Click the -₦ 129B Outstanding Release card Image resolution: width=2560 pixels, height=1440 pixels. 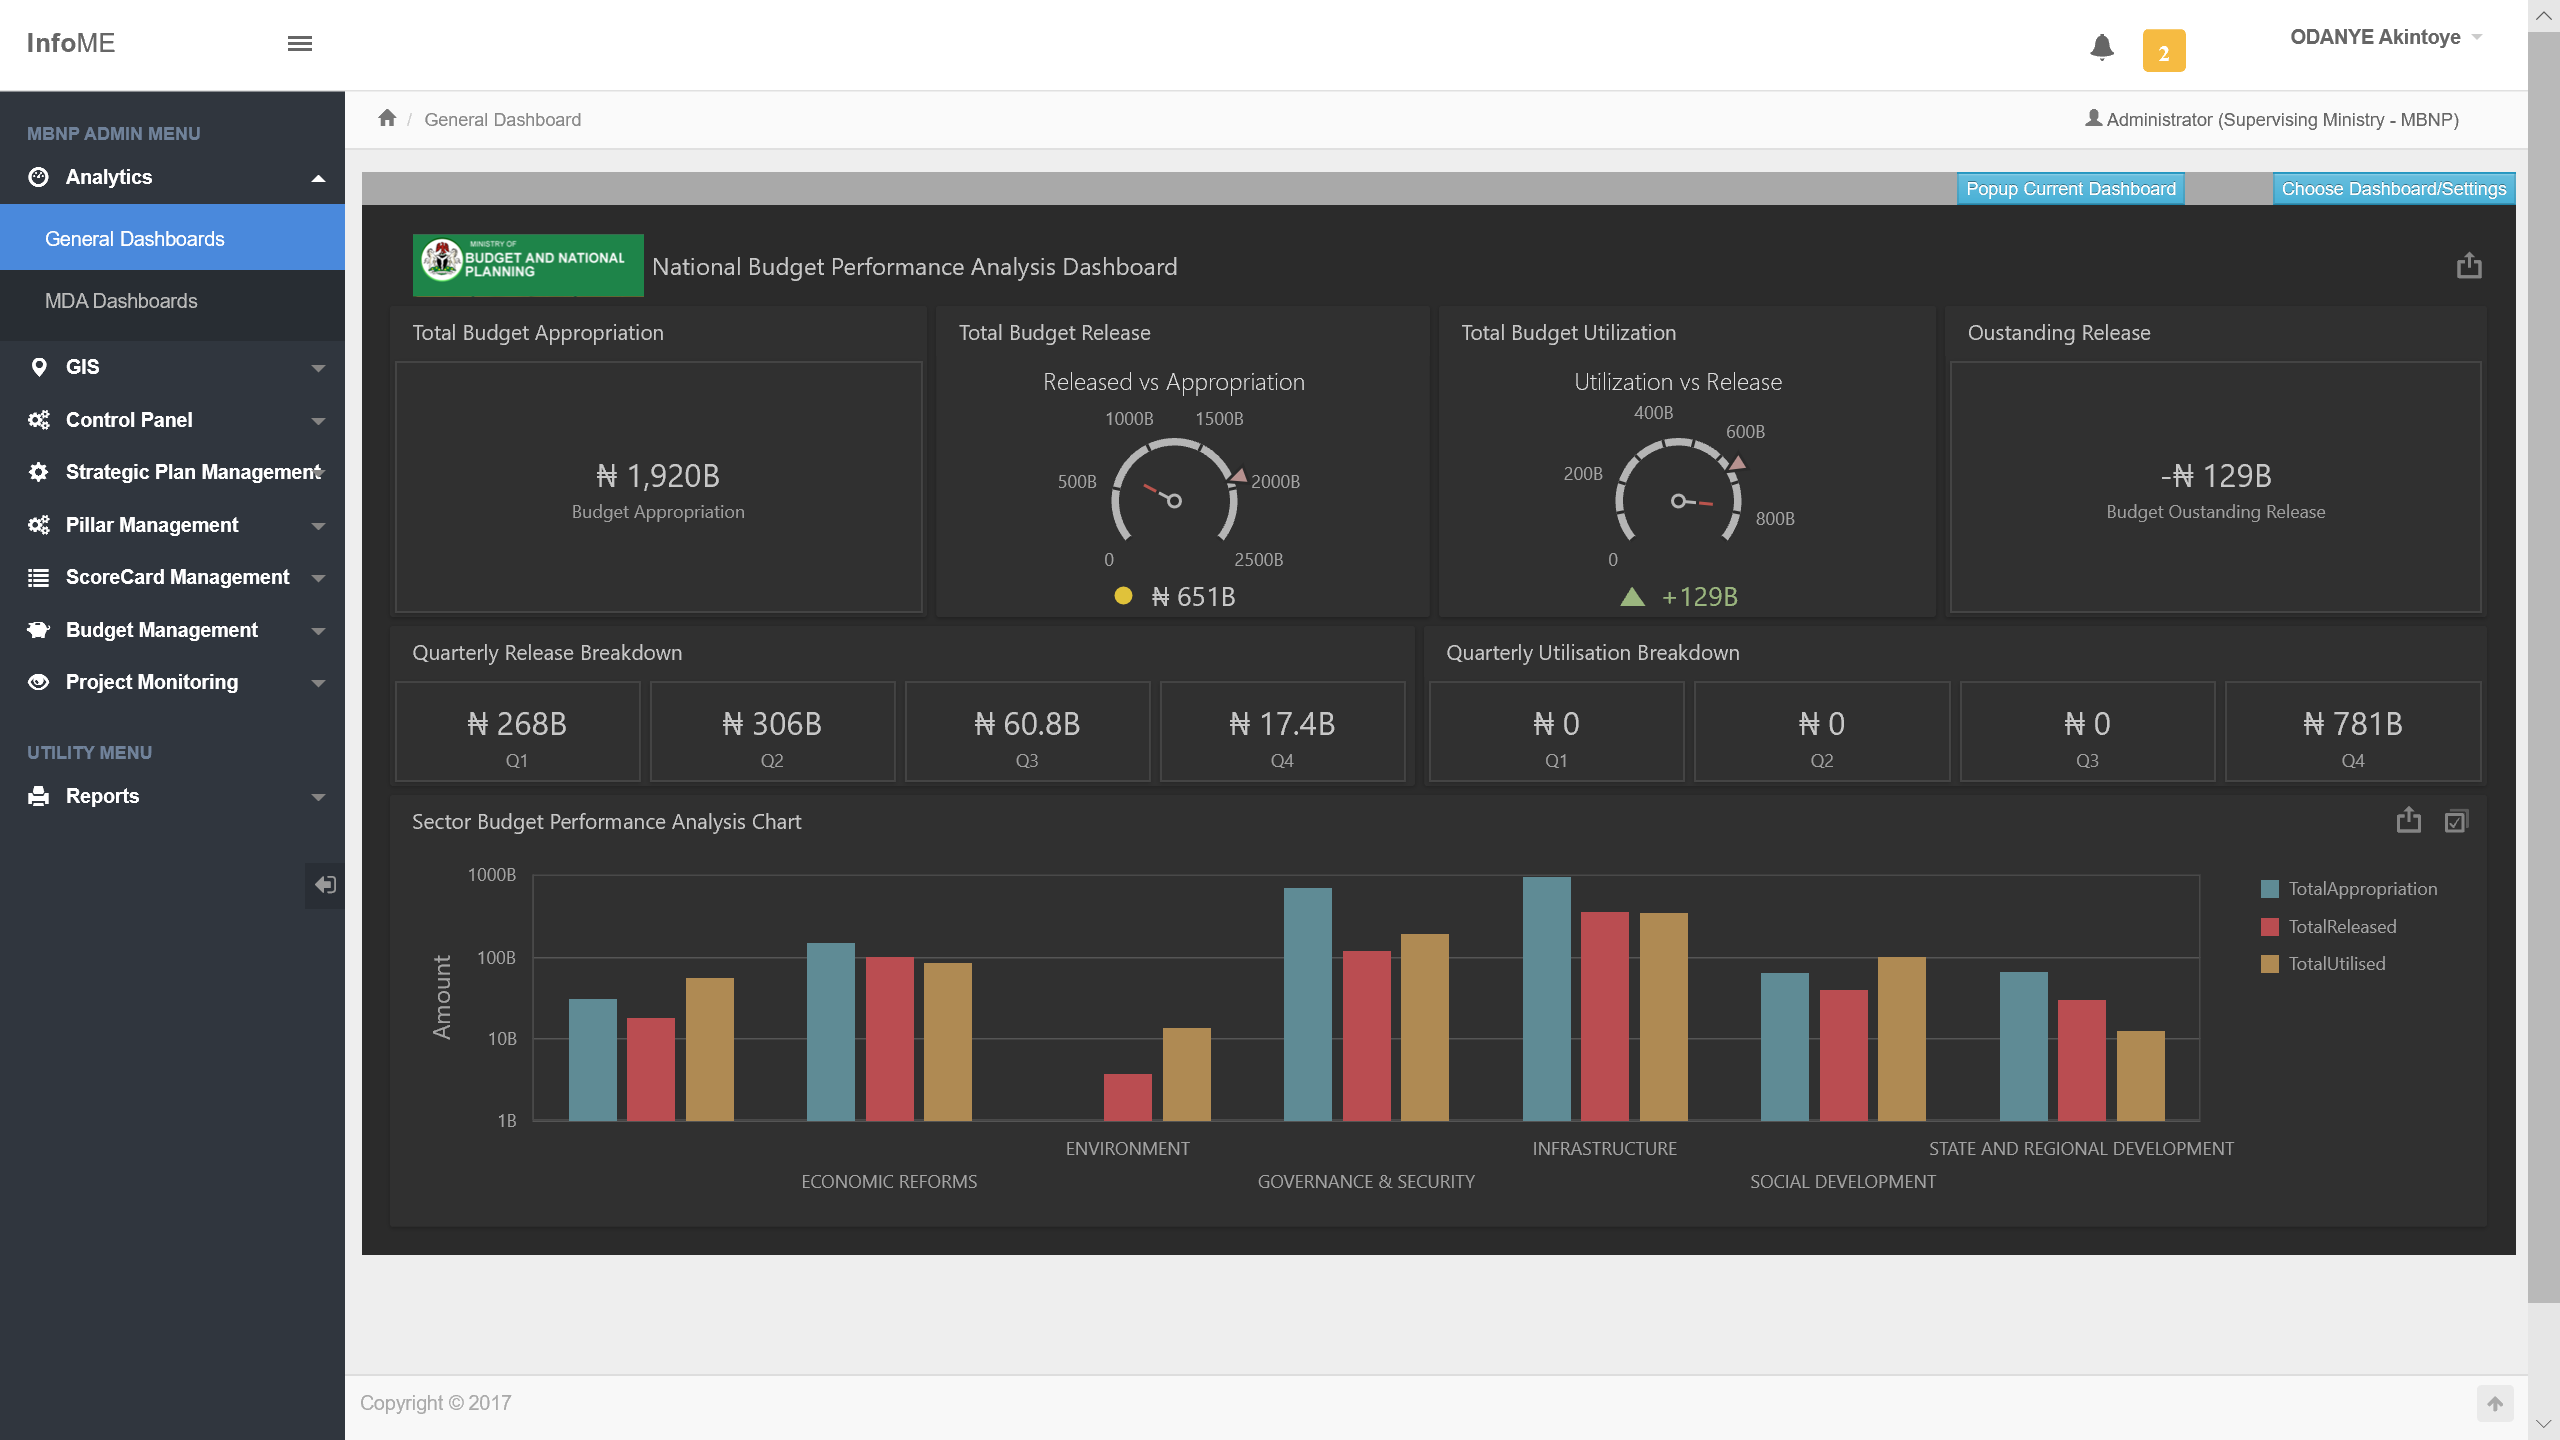2215,487
